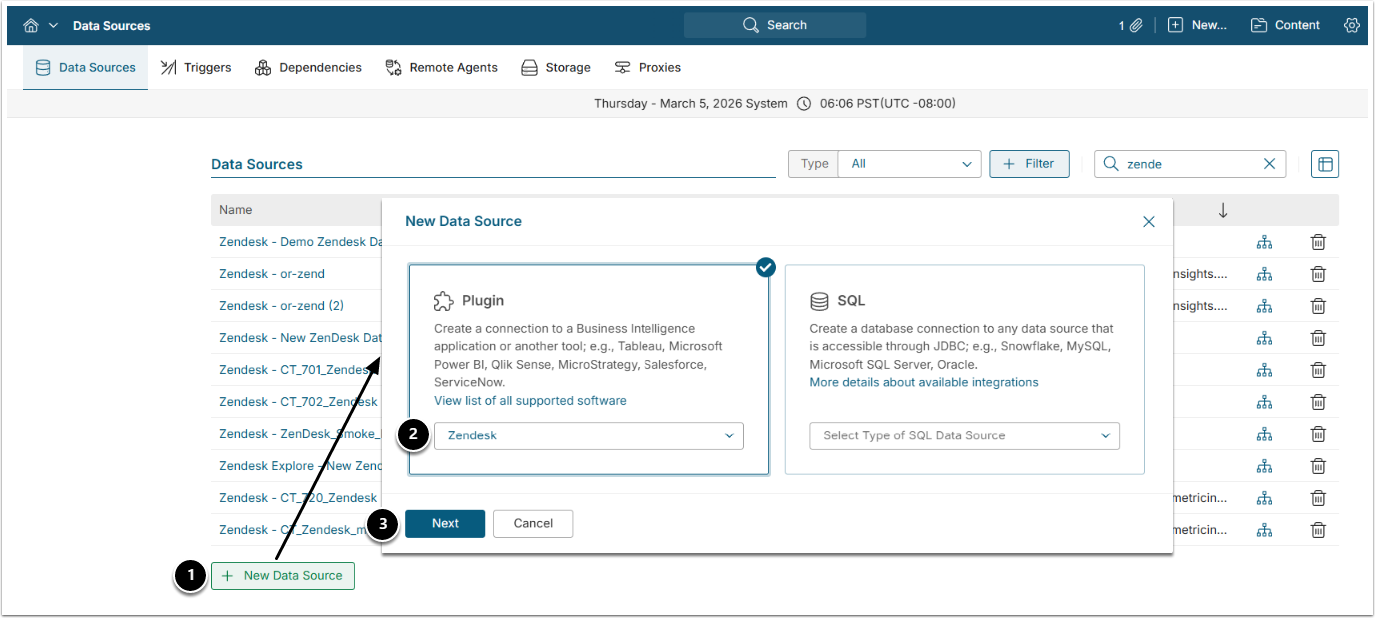Click the home icon in top bar

[31, 25]
